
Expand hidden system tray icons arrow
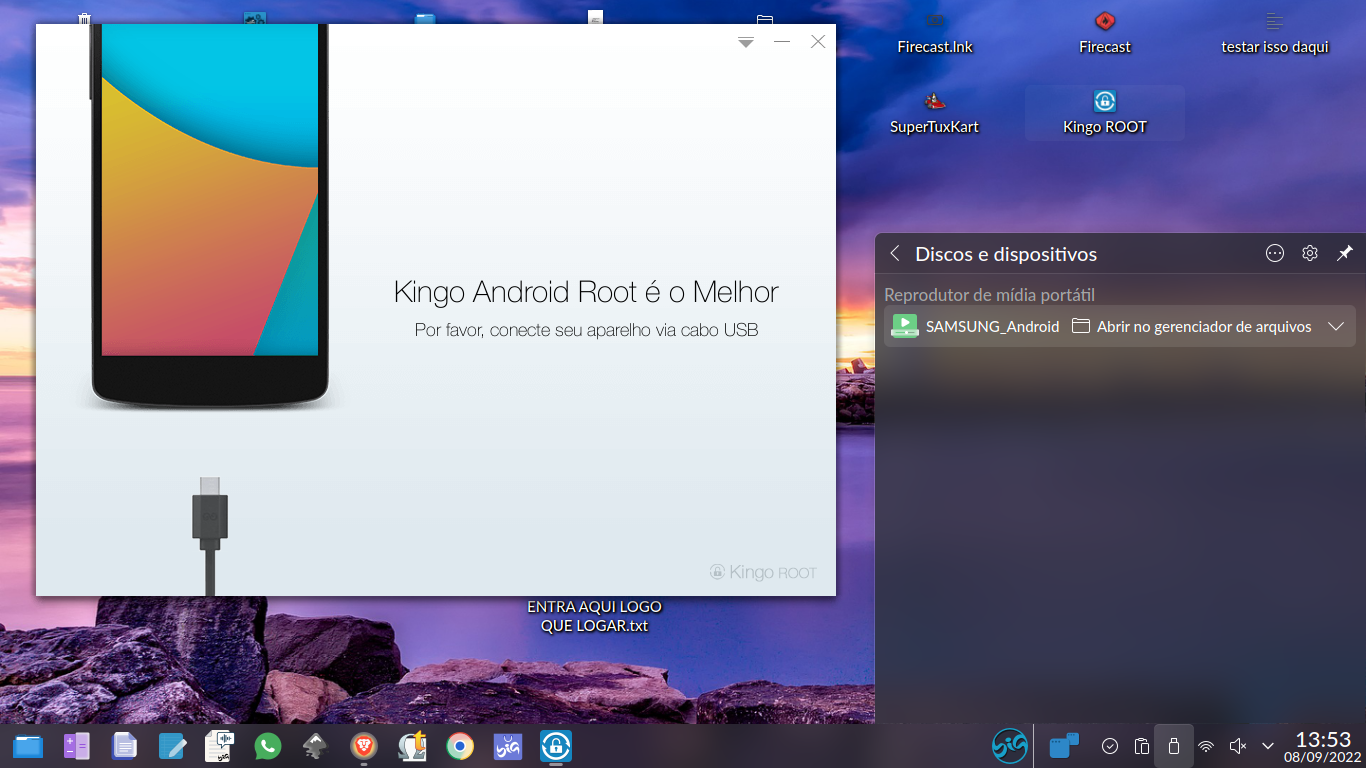pos(1268,746)
